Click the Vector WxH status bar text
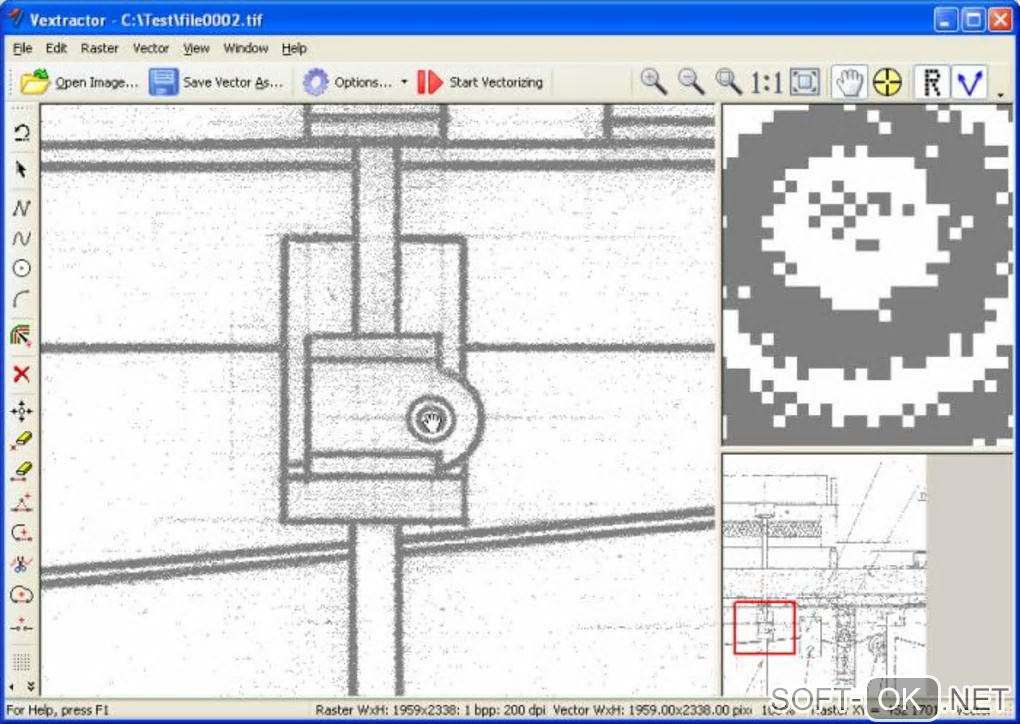The height and width of the screenshot is (724, 1020). (x=653, y=710)
